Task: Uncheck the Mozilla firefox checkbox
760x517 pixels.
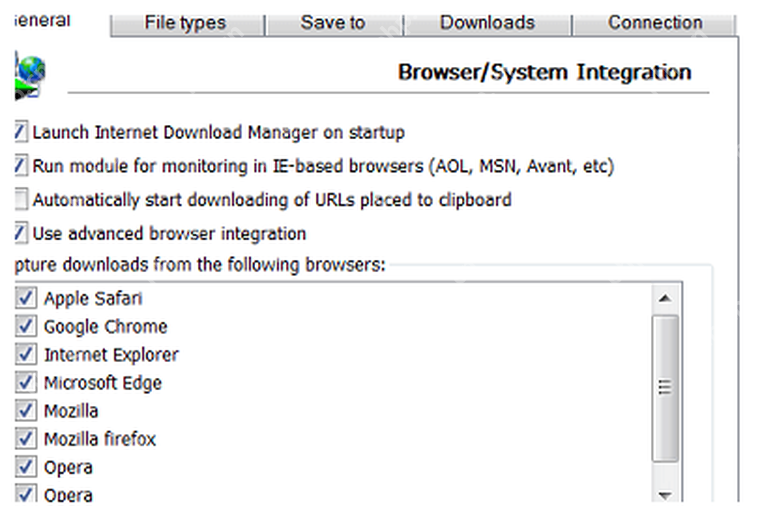Action: [x=25, y=439]
